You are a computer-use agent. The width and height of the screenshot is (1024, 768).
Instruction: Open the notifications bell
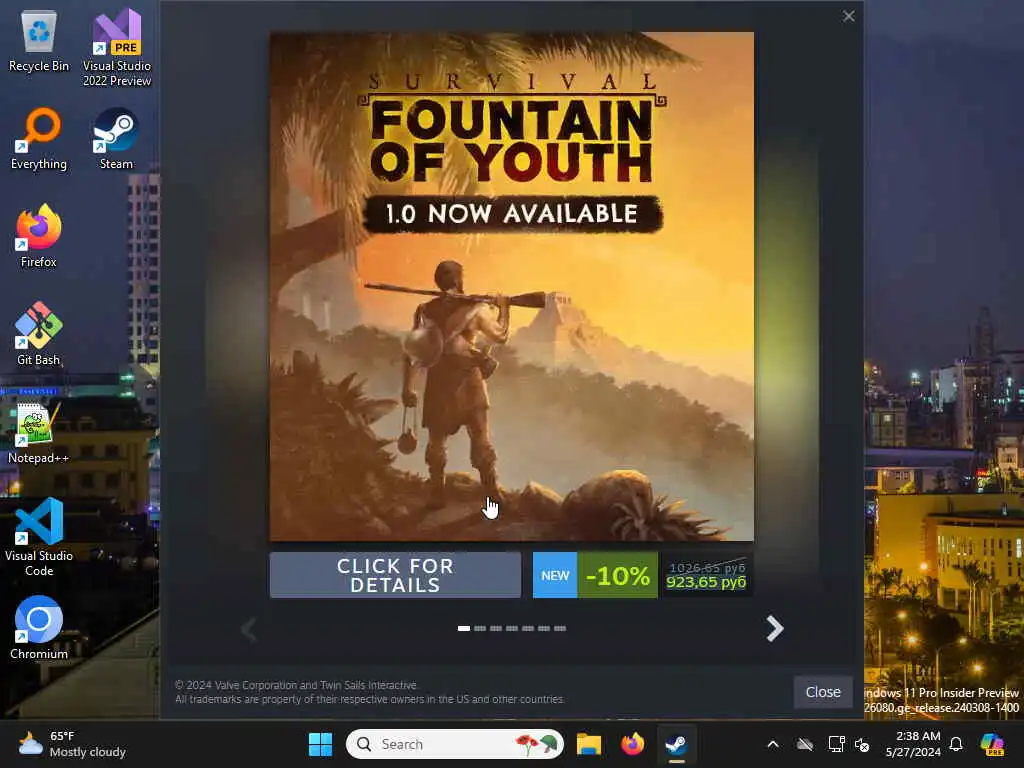[x=956, y=744]
